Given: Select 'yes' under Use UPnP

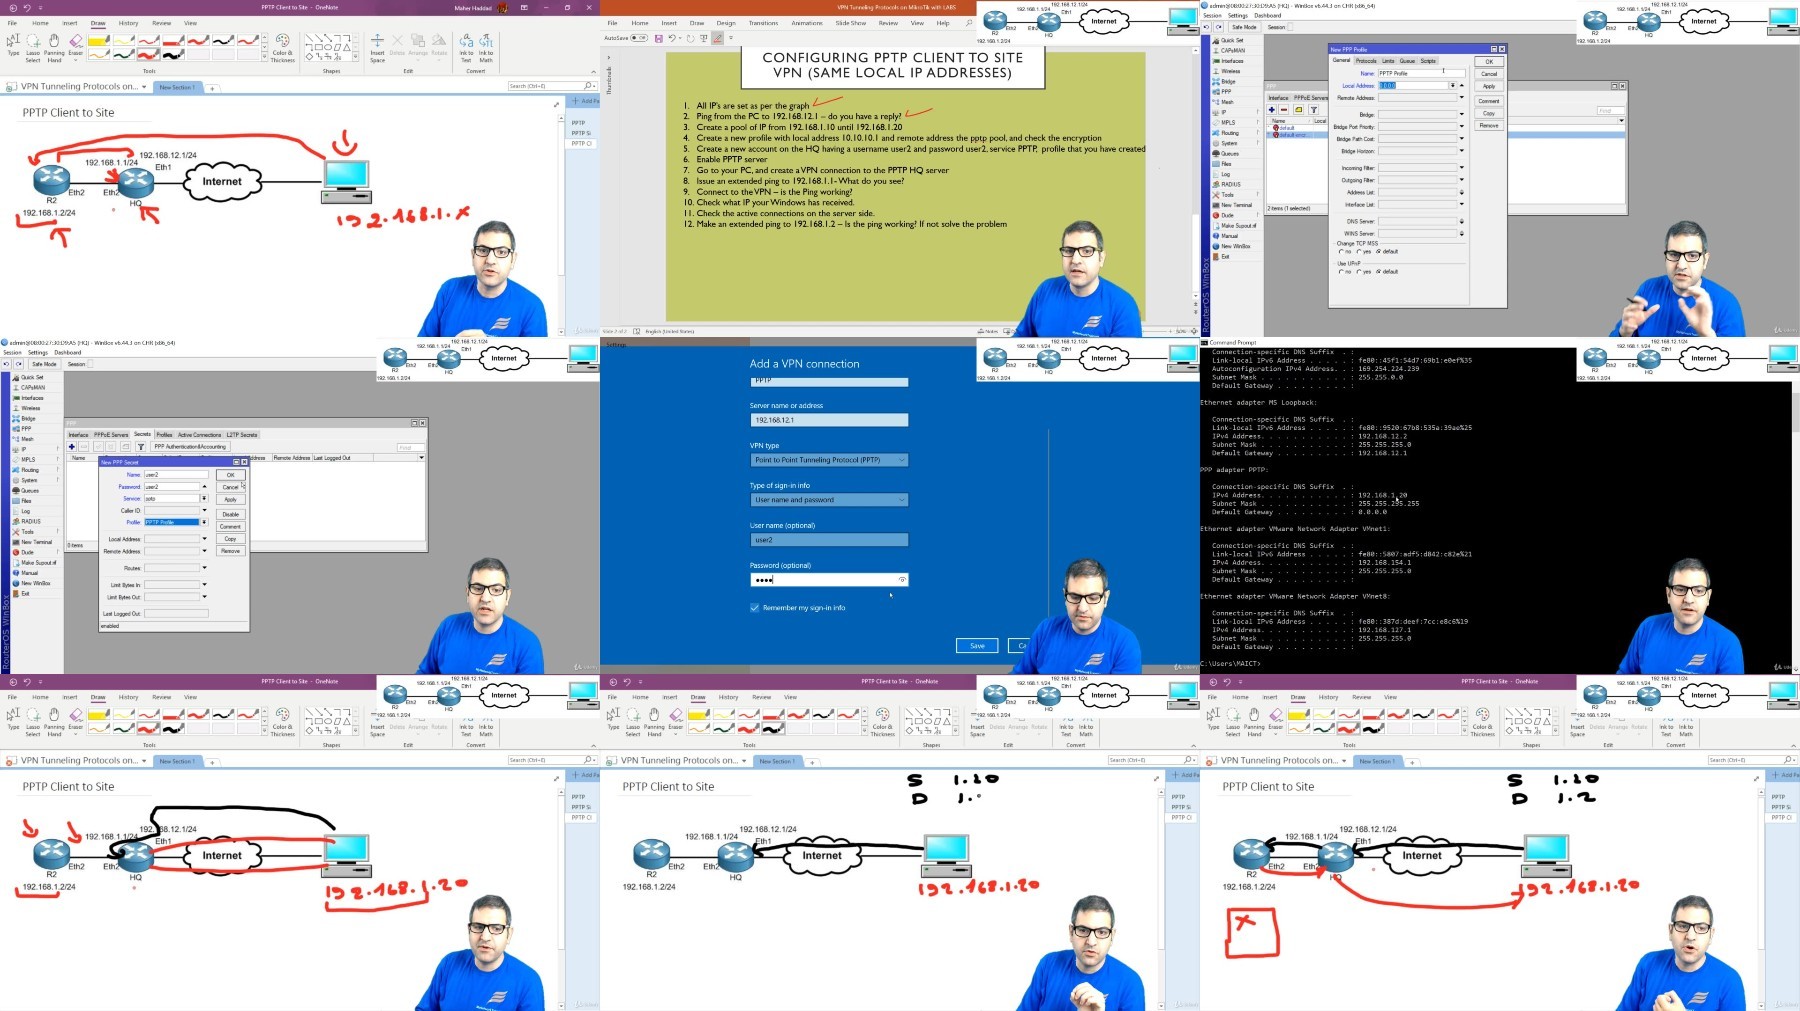Looking at the screenshot, I should (x=1358, y=272).
